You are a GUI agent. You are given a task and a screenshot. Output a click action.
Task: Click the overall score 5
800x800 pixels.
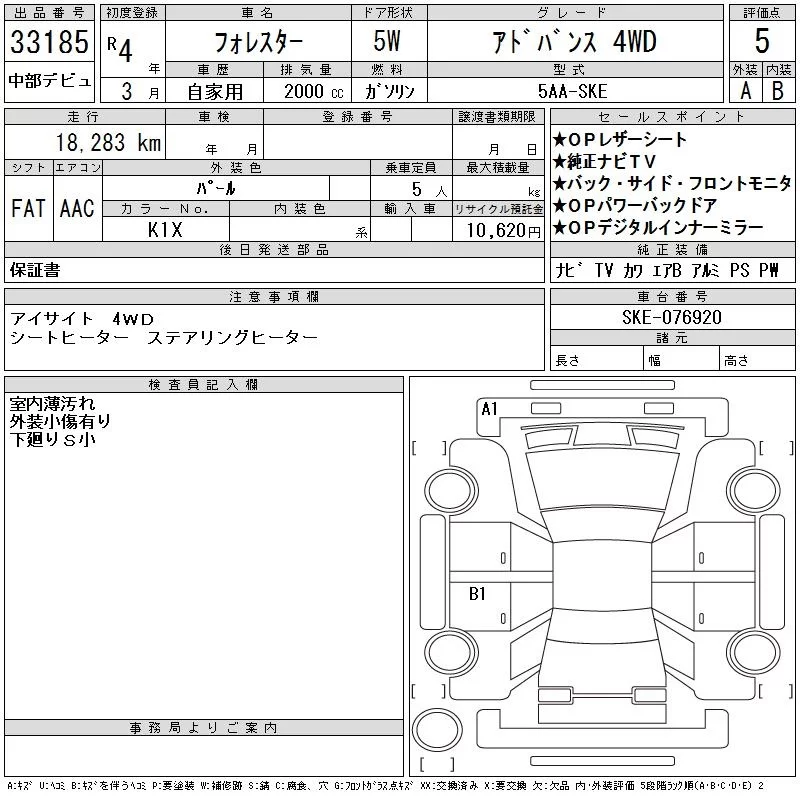click(x=762, y=41)
